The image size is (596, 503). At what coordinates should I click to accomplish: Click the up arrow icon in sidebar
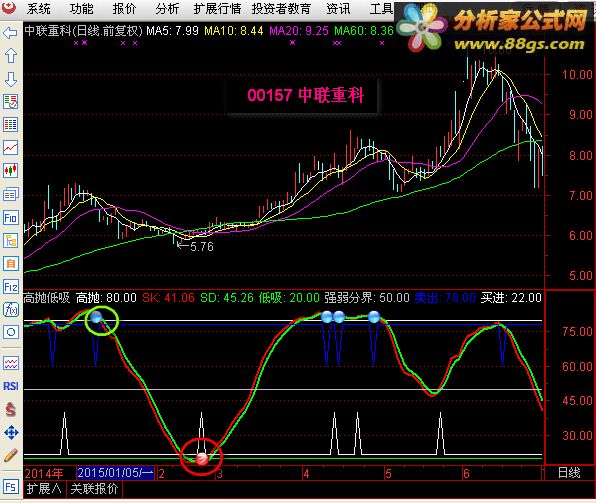[x=11, y=56]
